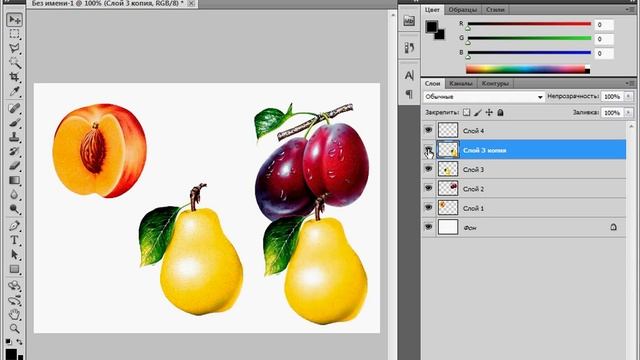Screen dimensions: 640x360
Task: Select the 3D Rotate tool
Action: tap(14, 285)
